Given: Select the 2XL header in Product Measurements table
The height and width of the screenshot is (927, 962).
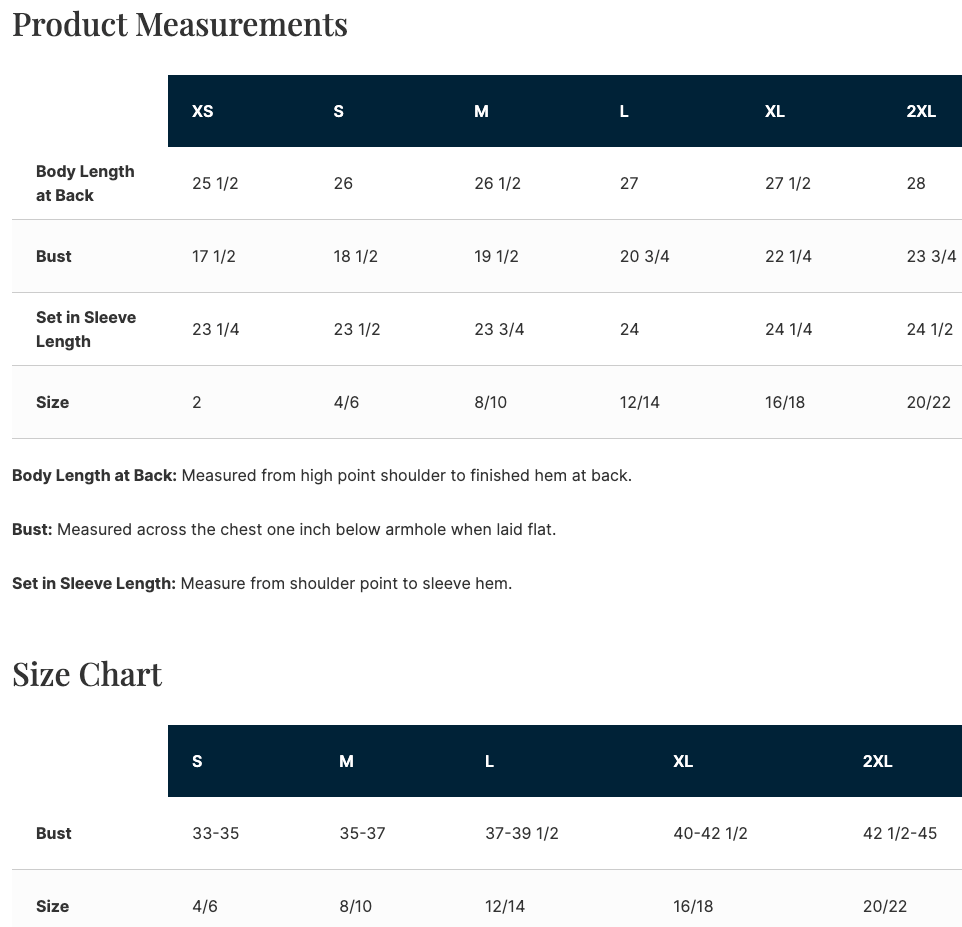Looking at the screenshot, I should [x=921, y=111].
